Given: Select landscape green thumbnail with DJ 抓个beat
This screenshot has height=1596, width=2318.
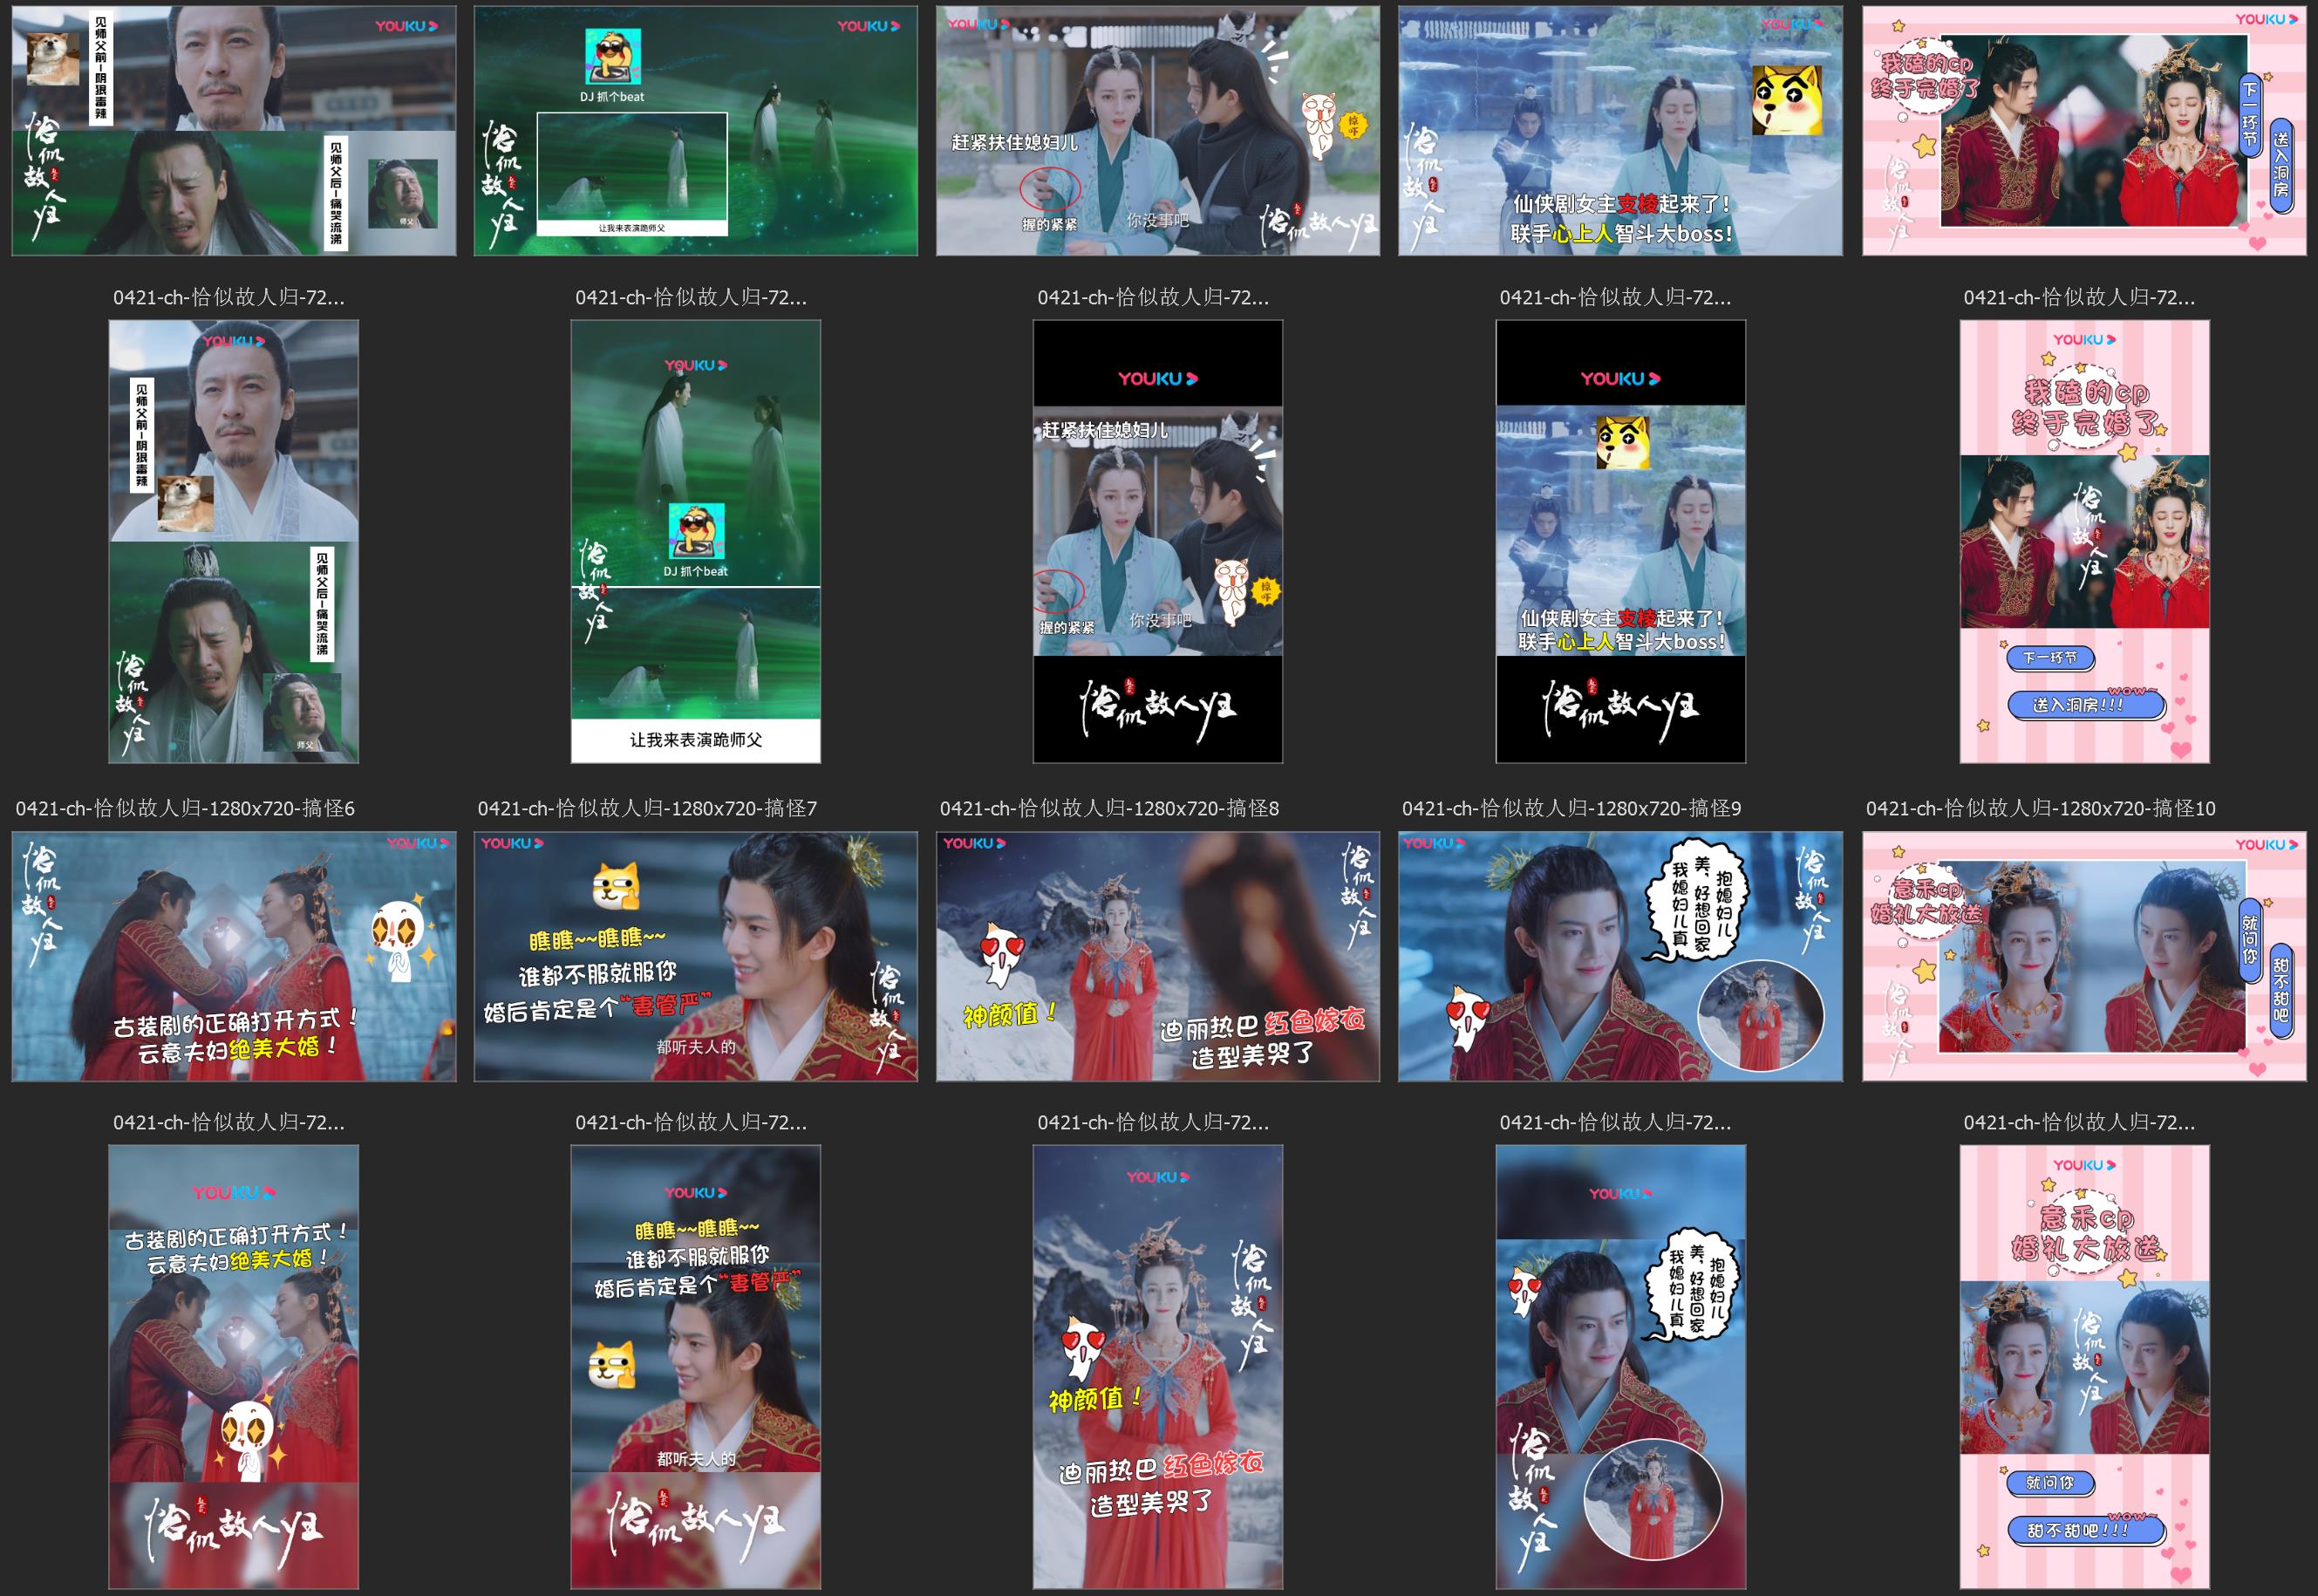Looking at the screenshot, I should pos(696,130).
